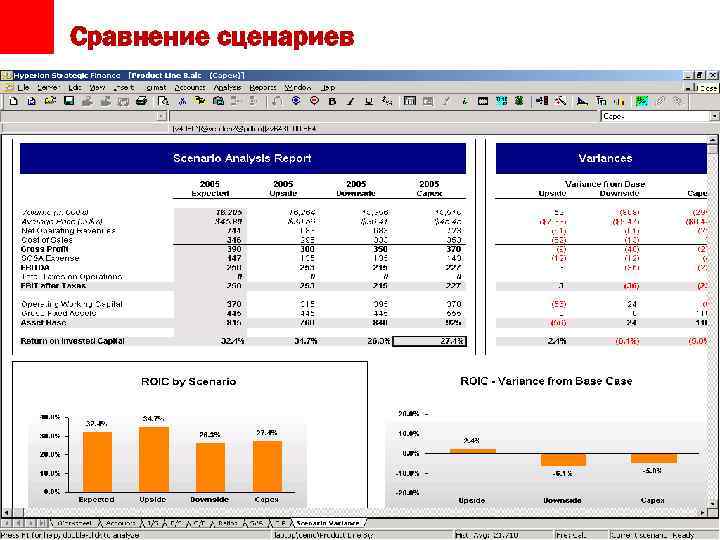Click the blue triangle ruler toolbar icon
Screen dimensions: 720x540
click(x=582, y=101)
